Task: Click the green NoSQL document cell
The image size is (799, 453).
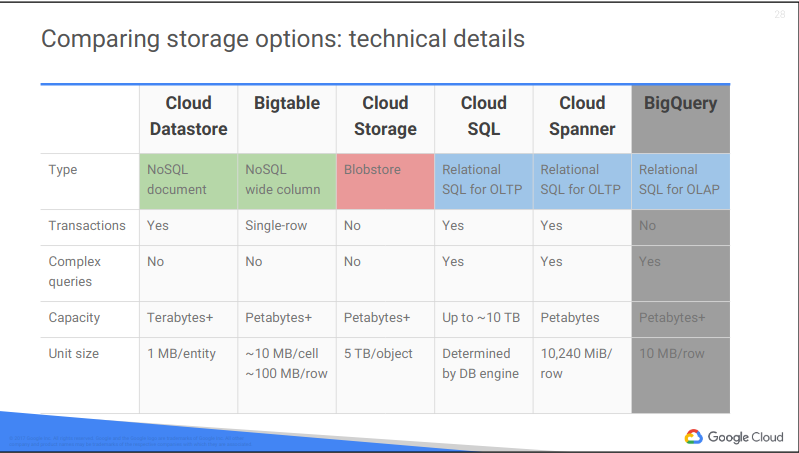Action: (188, 180)
